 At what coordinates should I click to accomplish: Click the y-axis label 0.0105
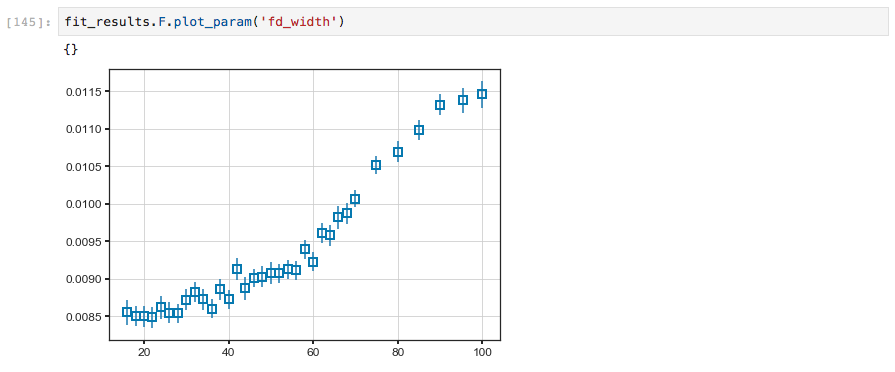pyautogui.click(x=83, y=167)
